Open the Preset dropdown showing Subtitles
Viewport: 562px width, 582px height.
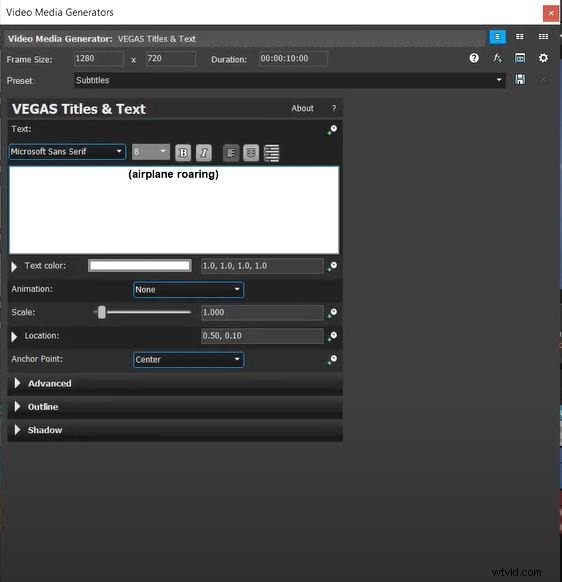(x=290, y=81)
